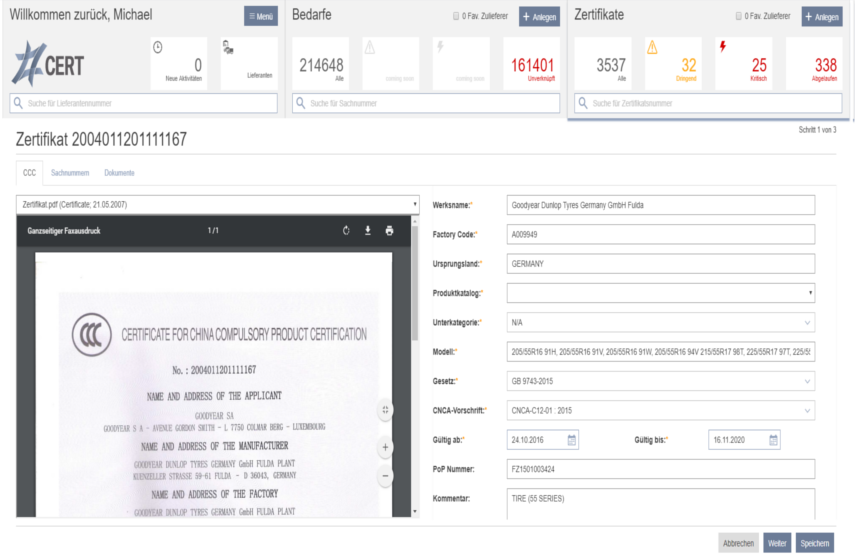Image resolution: width=855 pixels, height=558 pixels.
Task: Click the Abbrechen button
Action: [738, 543]
